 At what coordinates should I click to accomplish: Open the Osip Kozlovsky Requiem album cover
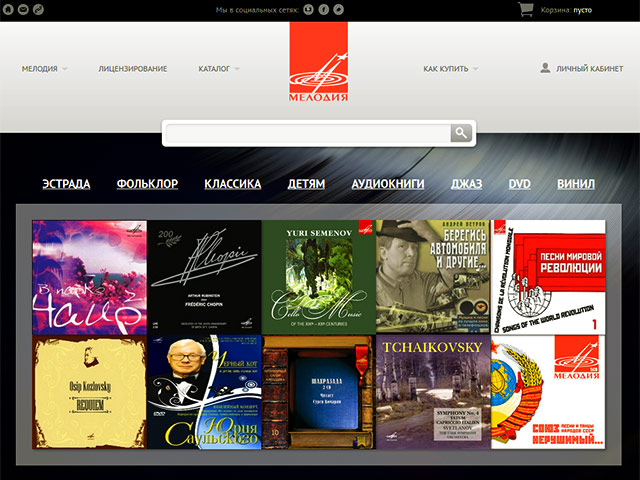90,392
